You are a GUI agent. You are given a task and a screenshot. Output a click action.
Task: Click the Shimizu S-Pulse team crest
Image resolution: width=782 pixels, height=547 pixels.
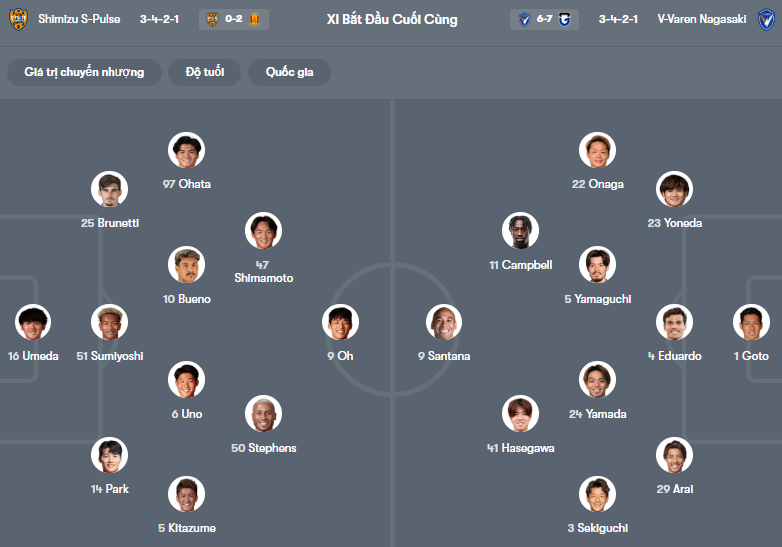tap(17, 19)
